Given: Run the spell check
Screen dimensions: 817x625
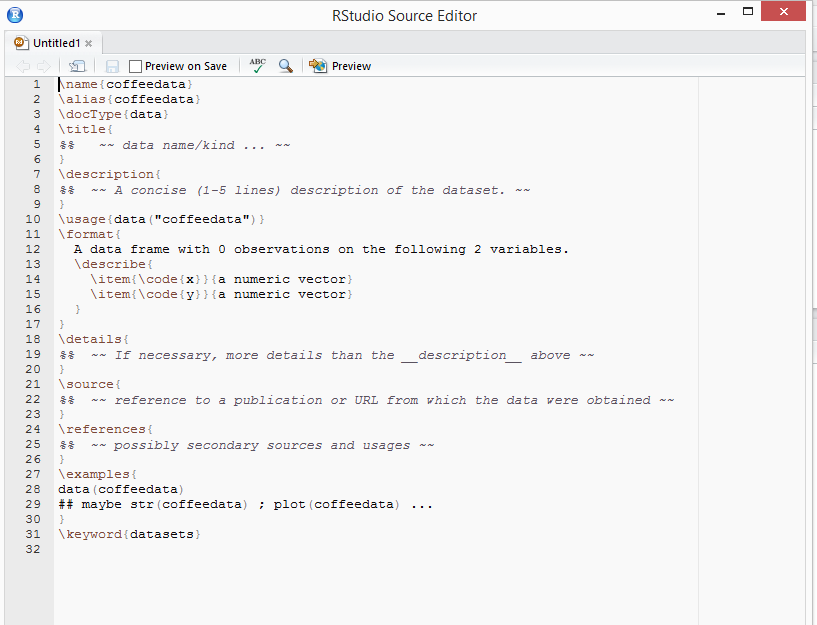Looking at the screenshot, I should click(258, 65).
